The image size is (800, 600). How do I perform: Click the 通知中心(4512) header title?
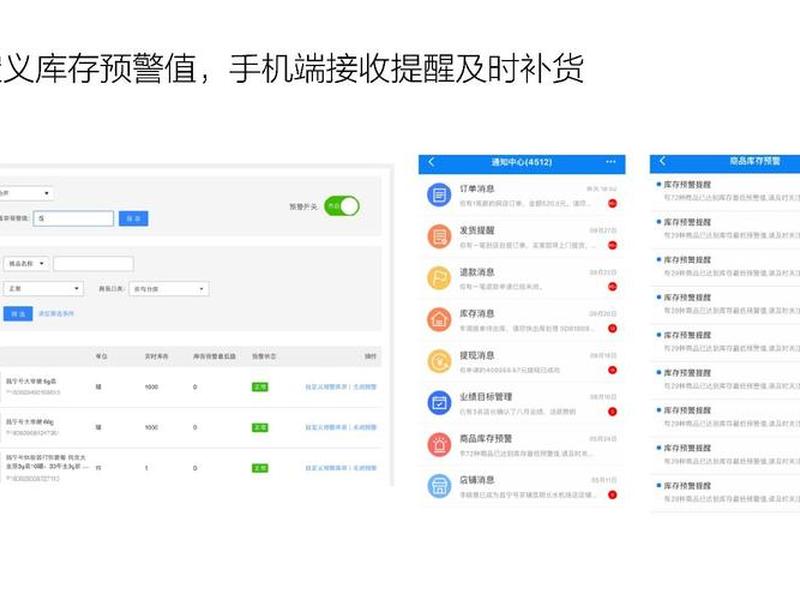tap(521, 162)
